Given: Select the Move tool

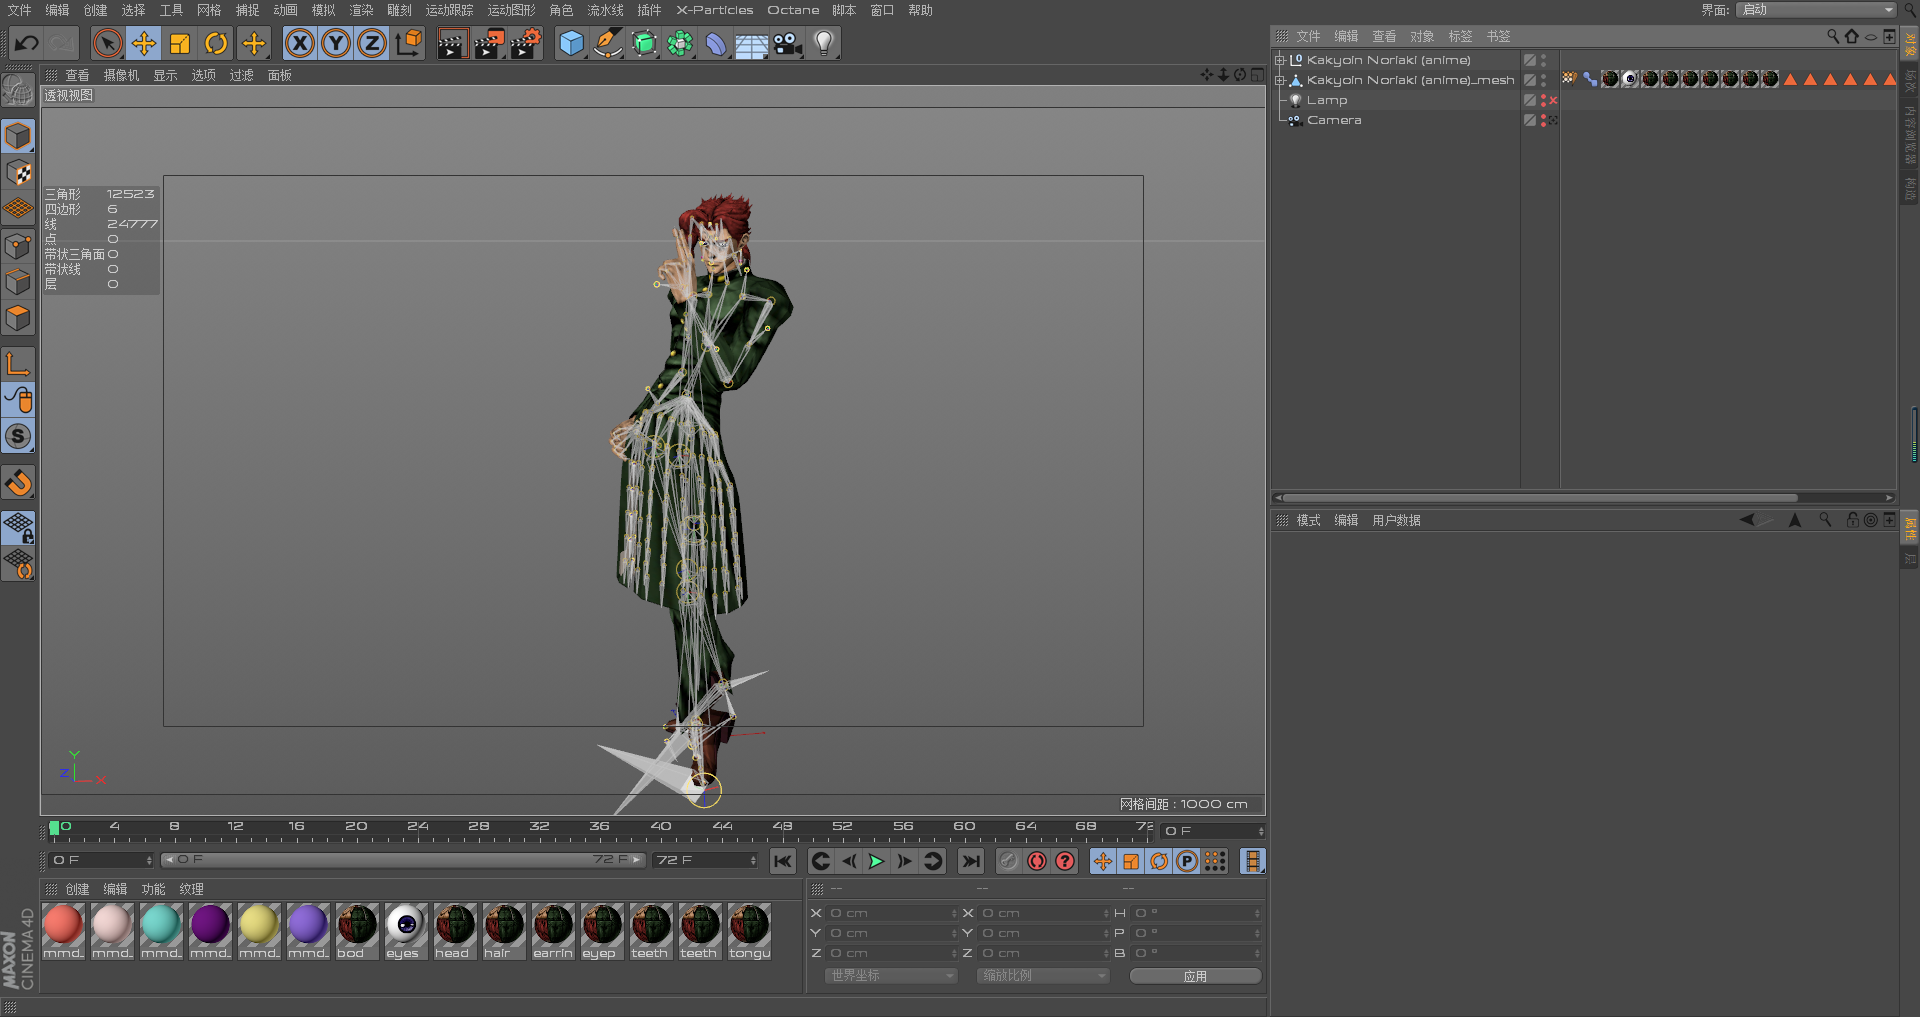Looking at the screenshot, I should click(x=144, y=43).
